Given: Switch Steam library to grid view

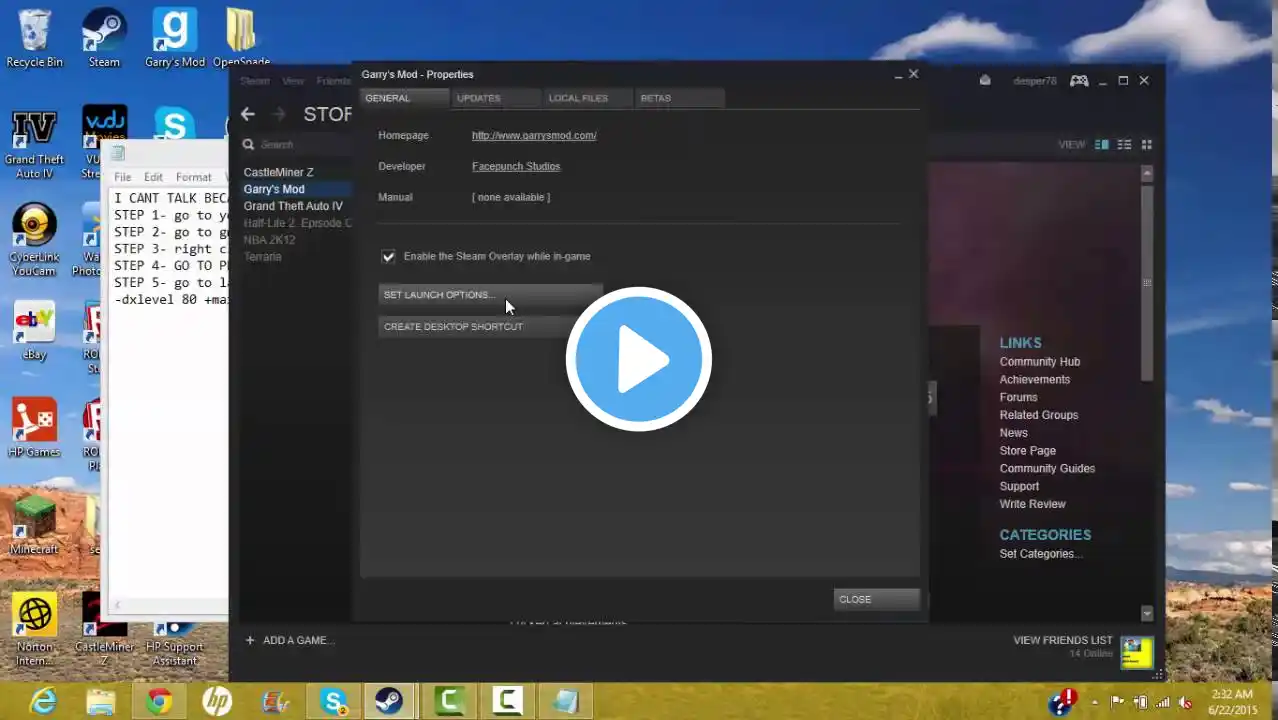Looking at the screenshot, I should tap(1147, 144).
